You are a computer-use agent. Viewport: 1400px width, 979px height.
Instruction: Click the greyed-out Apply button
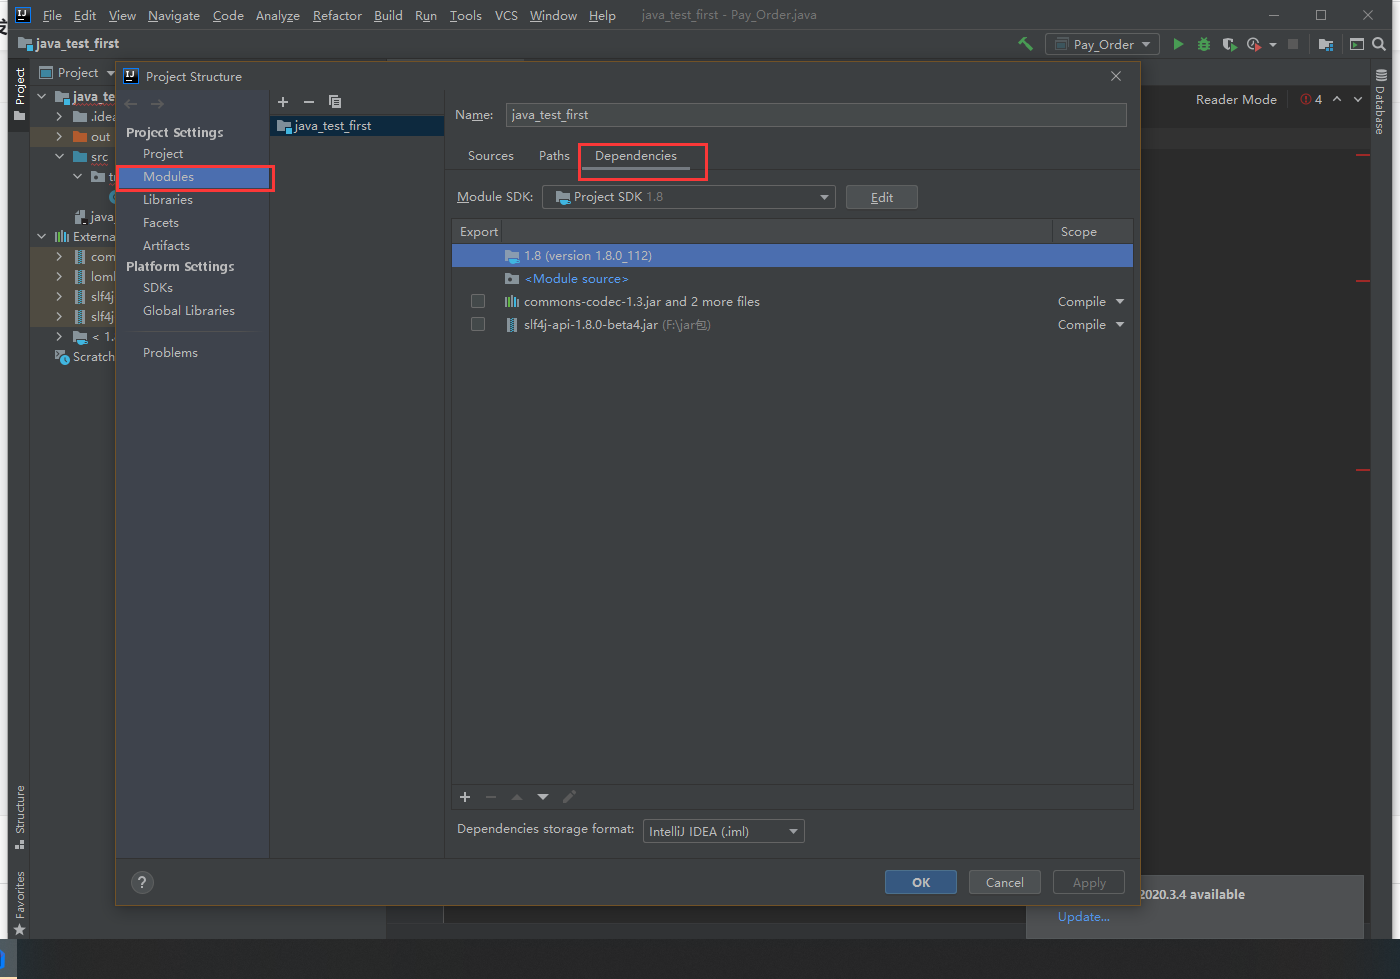coord(1089,882)
